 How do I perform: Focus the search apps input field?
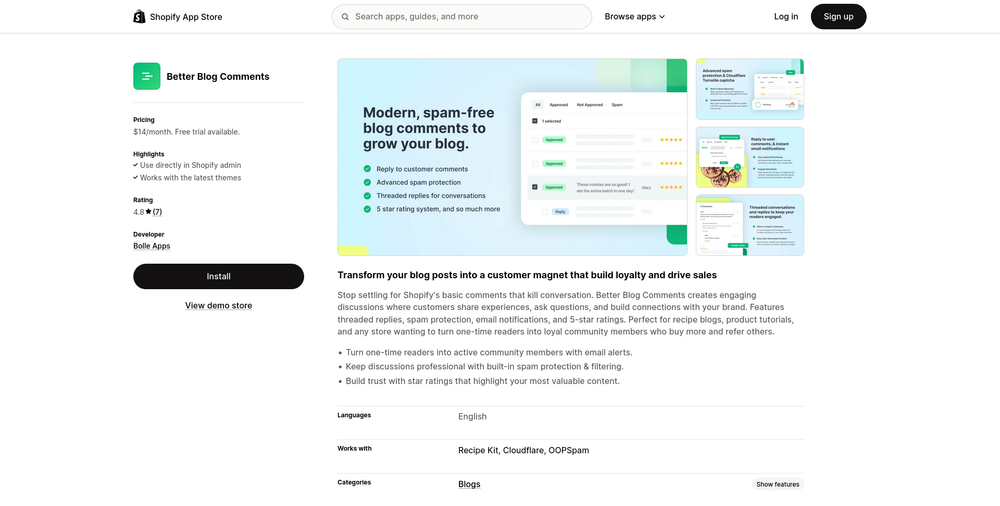tap(462, 17)
